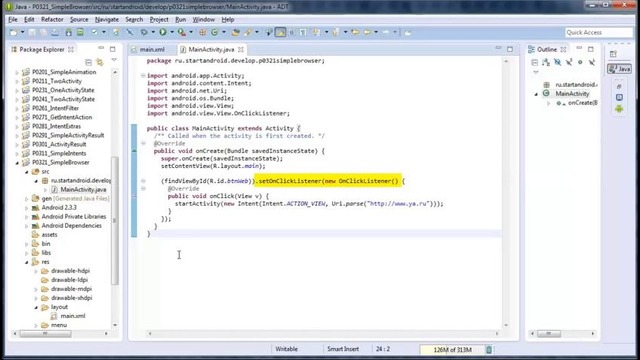
Task: Click the green Android icon in sidebar
Action: click(x=619, y=109)
